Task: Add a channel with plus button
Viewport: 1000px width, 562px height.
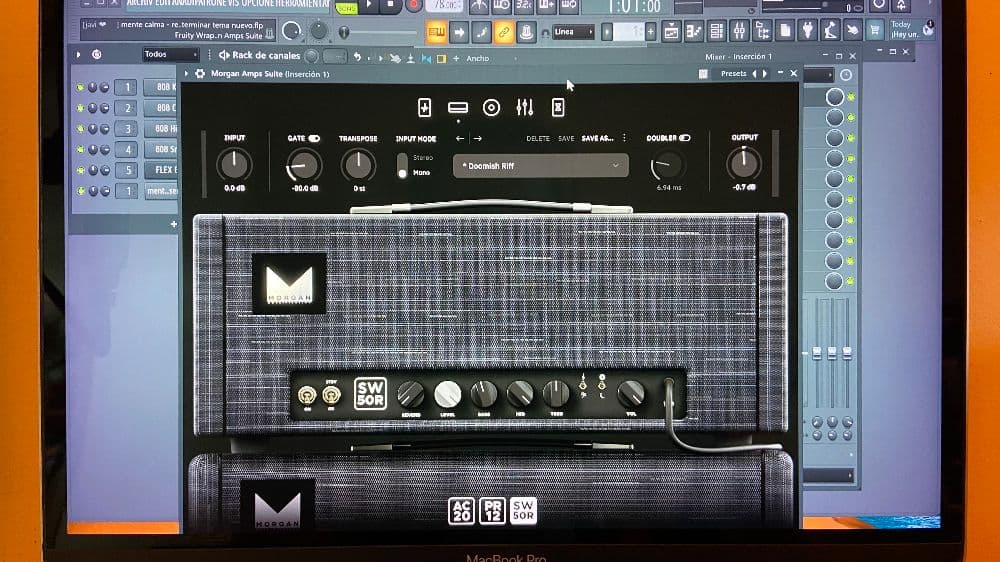Action: coord(173,224)
